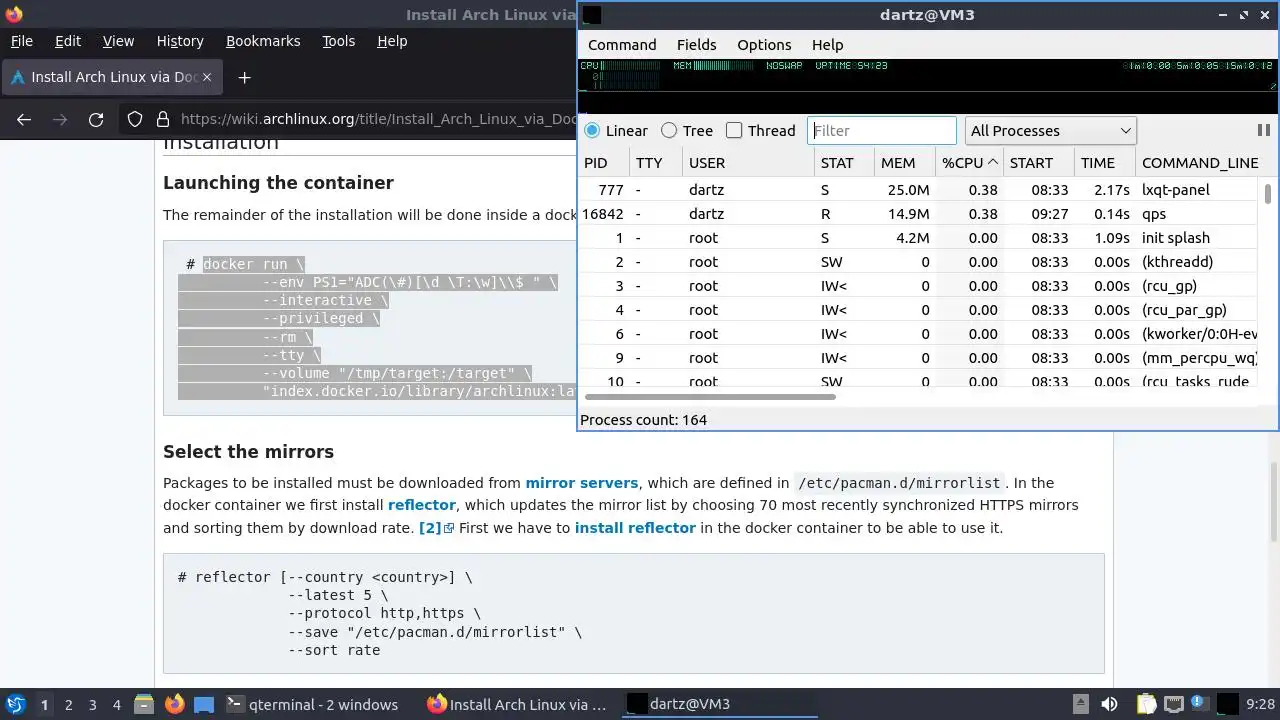Screen dimensions: 1280x720
Task: Open the clipboard manager tray icon
Action: click(1146, 705)
